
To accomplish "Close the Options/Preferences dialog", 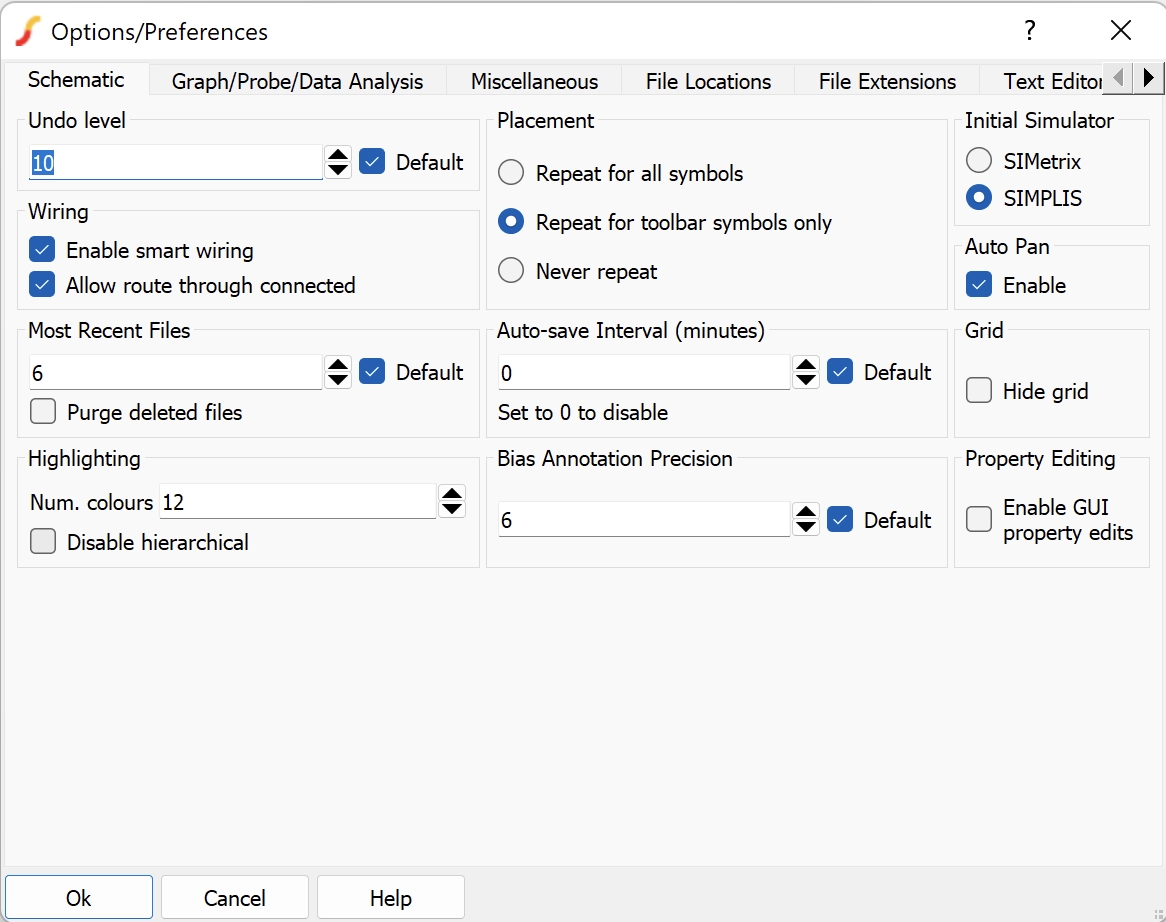I will [1120, 30].
